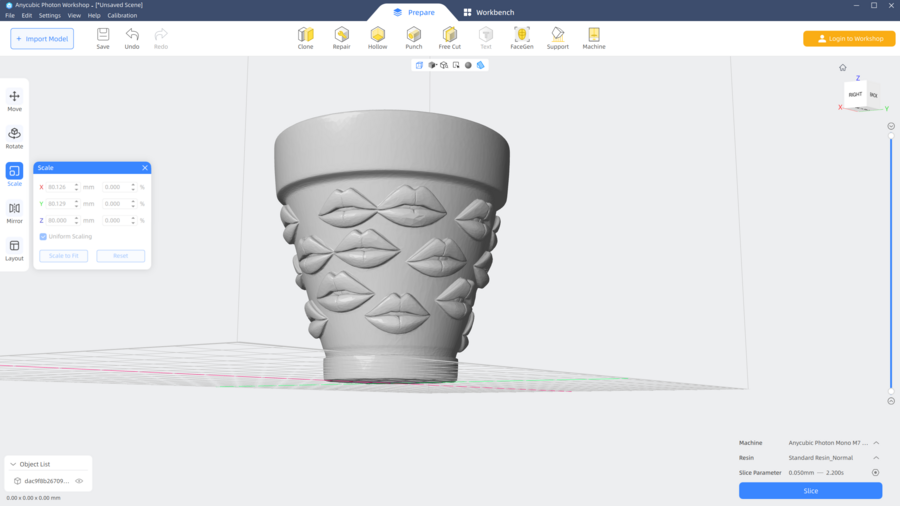Choose the Free Cut tool
Viewport: 900px width, 506px height.
pos(450,38)
